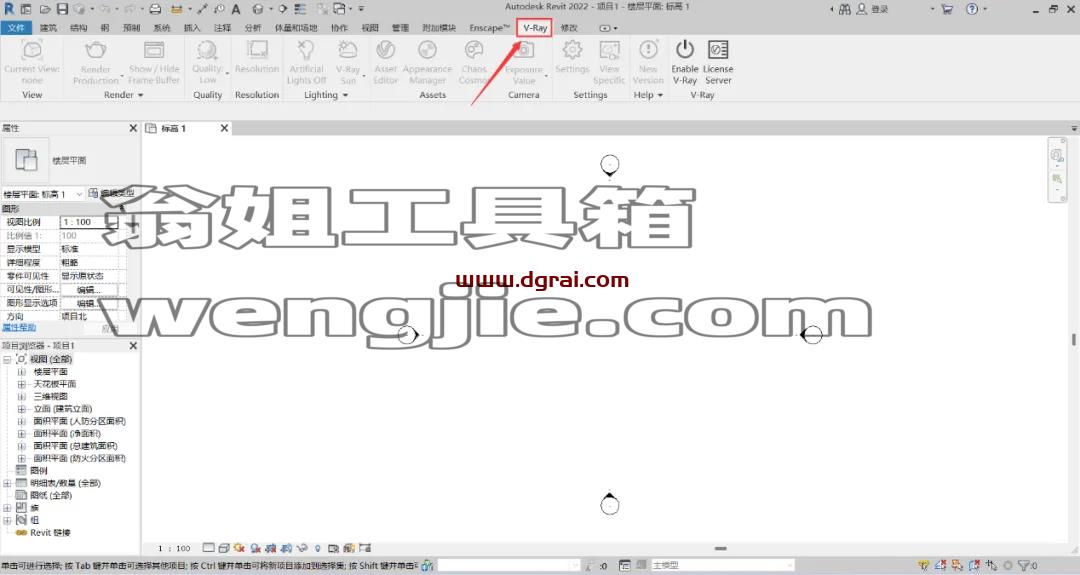The image size is (1080, 575).
Task: Close the 属性 Properties panel
Action: (x=133, y=128)
